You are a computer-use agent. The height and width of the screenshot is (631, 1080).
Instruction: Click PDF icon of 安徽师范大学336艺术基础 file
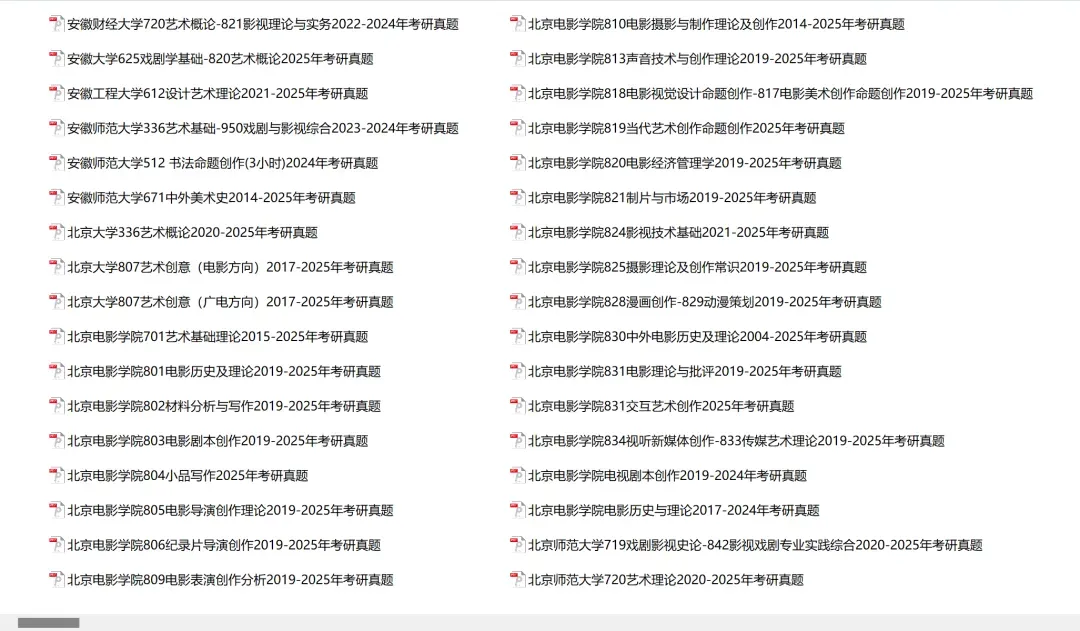click(56, 127)
